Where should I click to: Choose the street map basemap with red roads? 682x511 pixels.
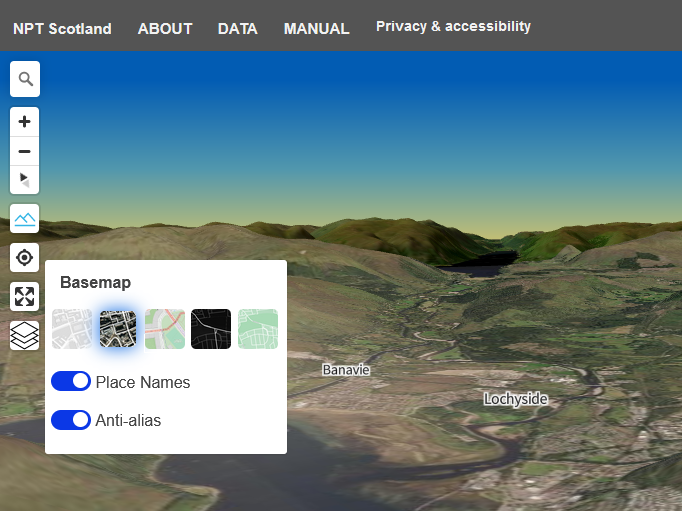165,329
